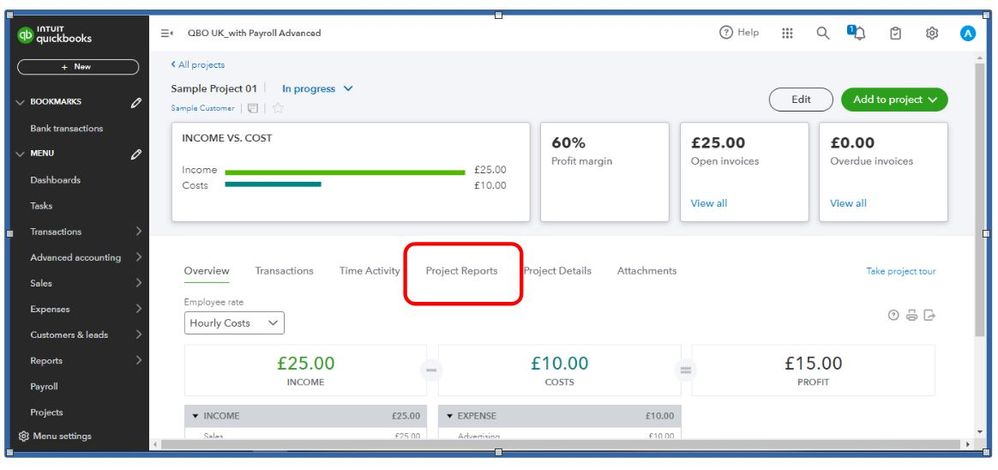Click the export icon beside the printer
The width and height of the screenshot is (998, 470).
coord(929,316)
